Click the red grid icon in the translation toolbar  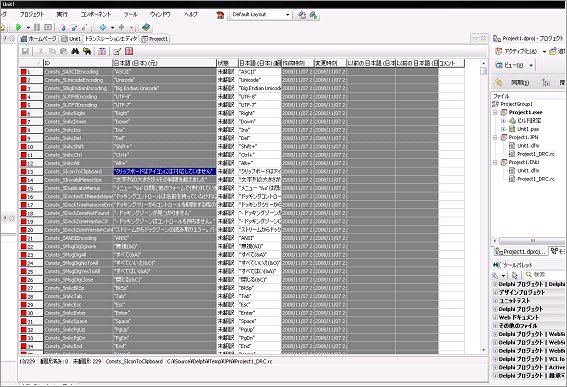[x=129, y=51]
